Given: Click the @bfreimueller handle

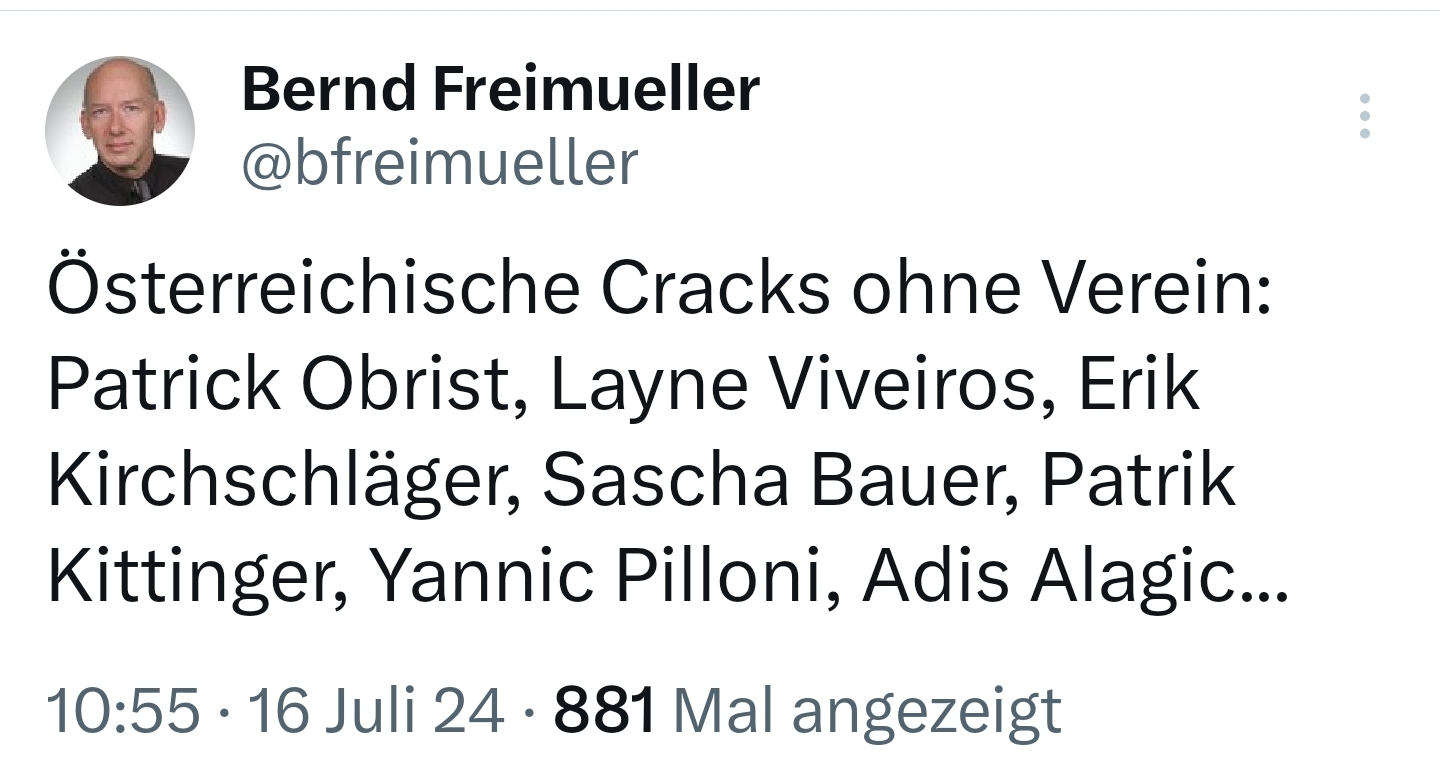Looking at the screenshot, I should tap(439, 163).
